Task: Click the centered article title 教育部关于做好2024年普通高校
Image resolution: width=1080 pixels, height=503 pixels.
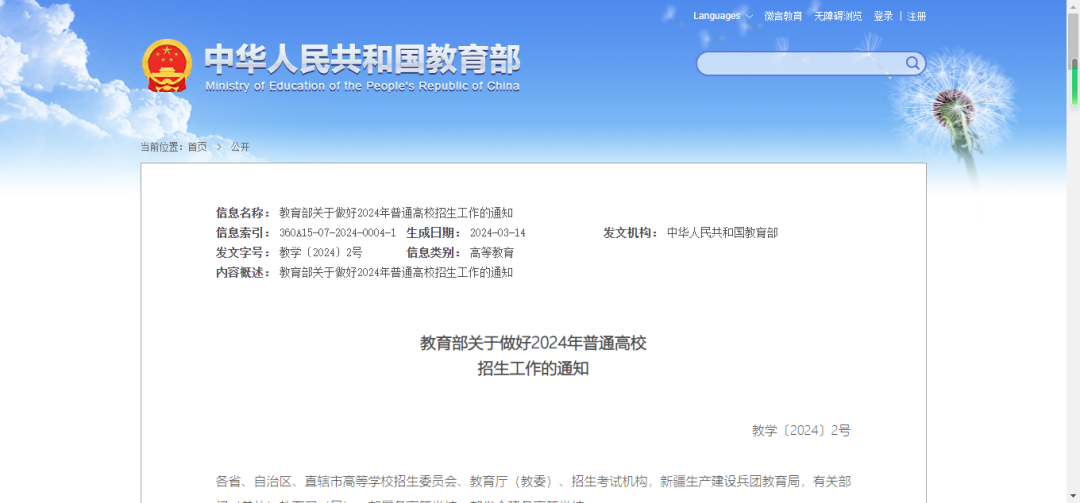Action: click(534, 343)
